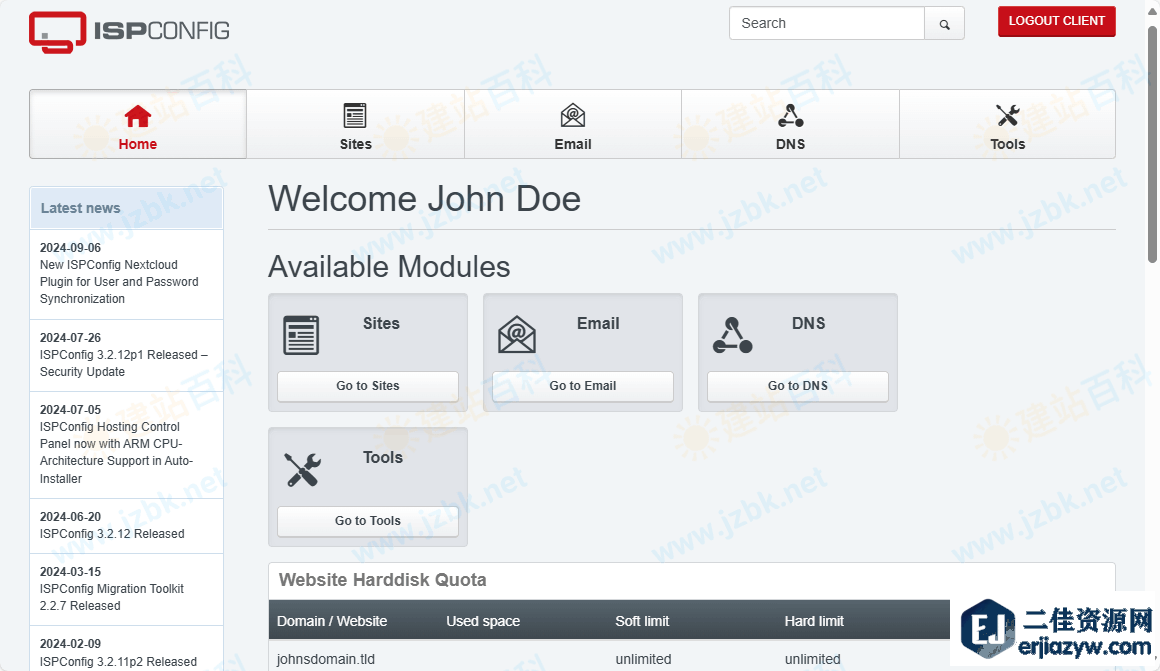The image size is (1160, 671).
Task: Open the Nextcloud Plugin news item
Action: coord(118,282)
